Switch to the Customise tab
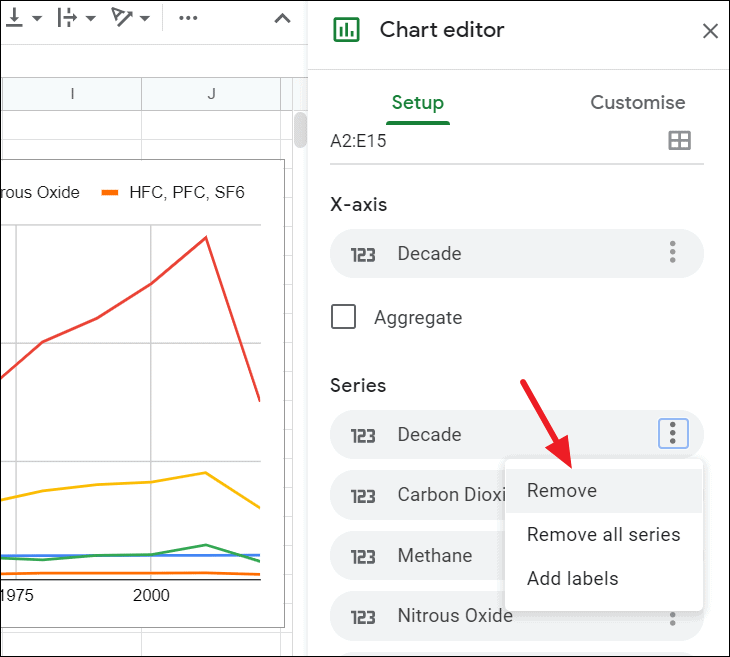Viewport: 730px width, 657px height. (637, 102)
